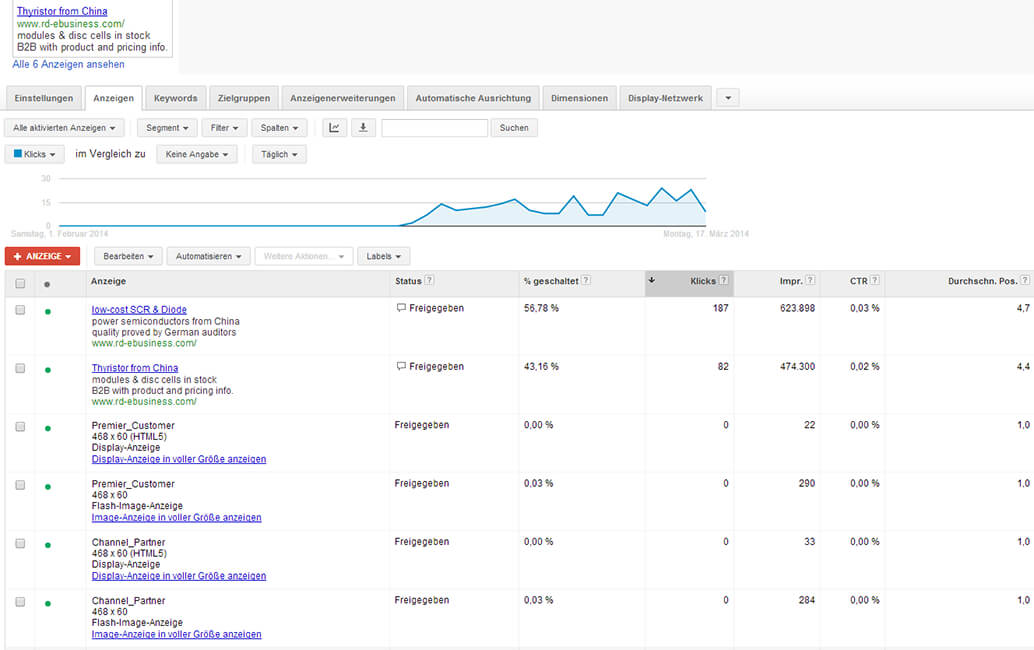This screenshot has height=650, width=1034.
Task: Open the Alle aktivierten Anzeigen dropdown
Action: [64, 128]
